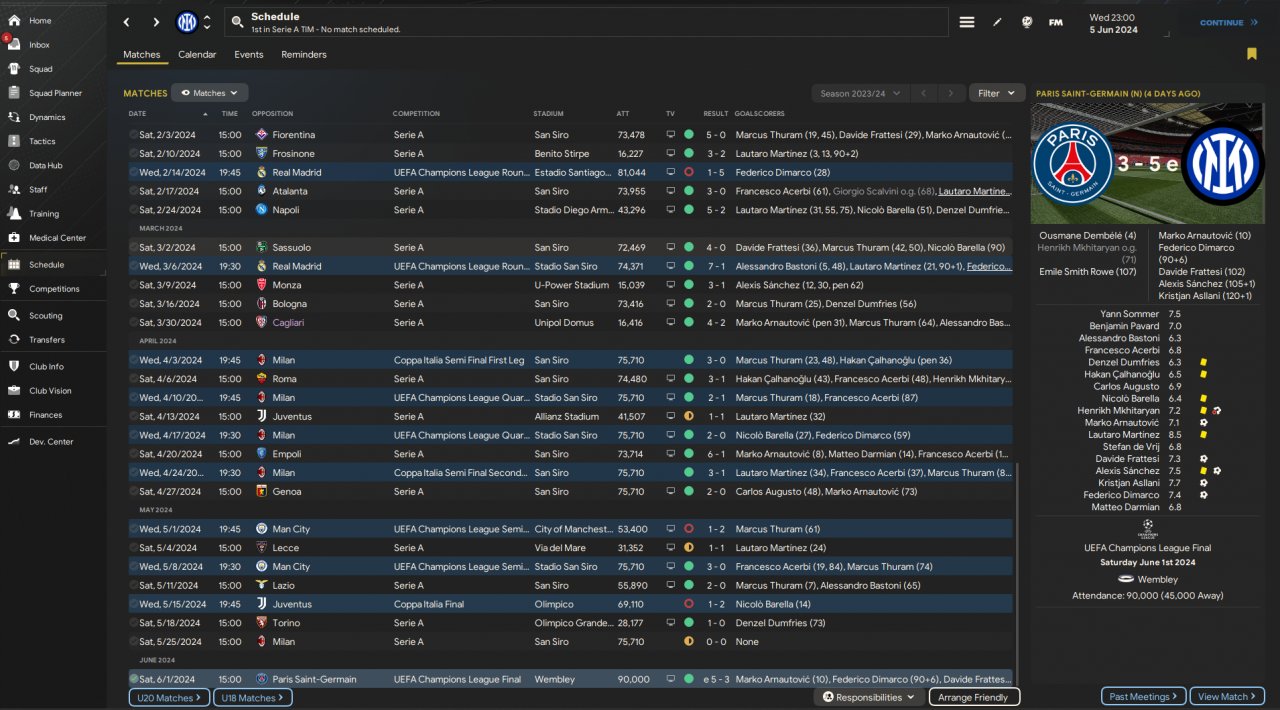The height and width of the screenshot is (710, 1280).
Task: Open the Filter dropdown
Action: point(996,93)
